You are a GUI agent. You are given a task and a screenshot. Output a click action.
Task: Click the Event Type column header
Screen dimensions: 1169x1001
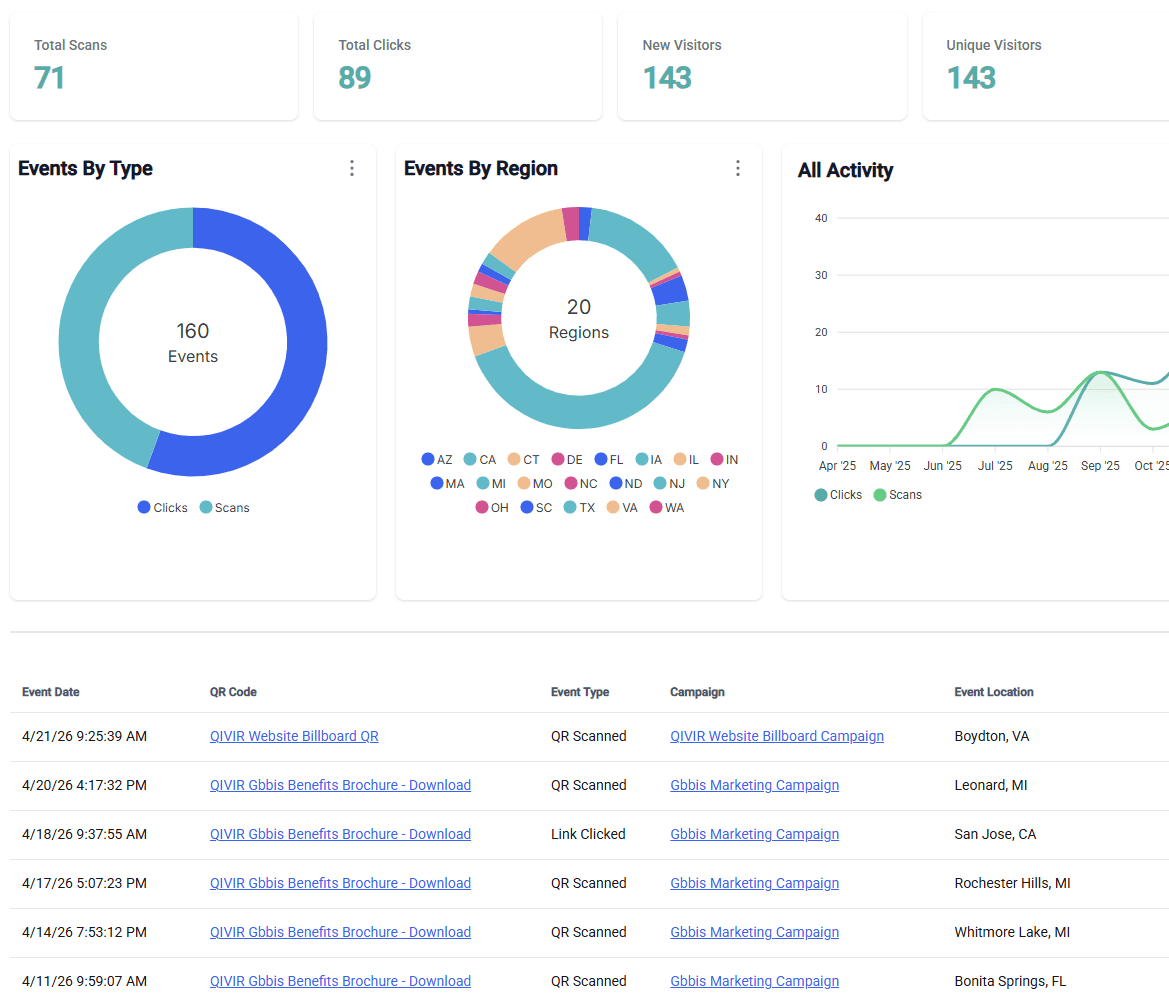click(580, 691)
